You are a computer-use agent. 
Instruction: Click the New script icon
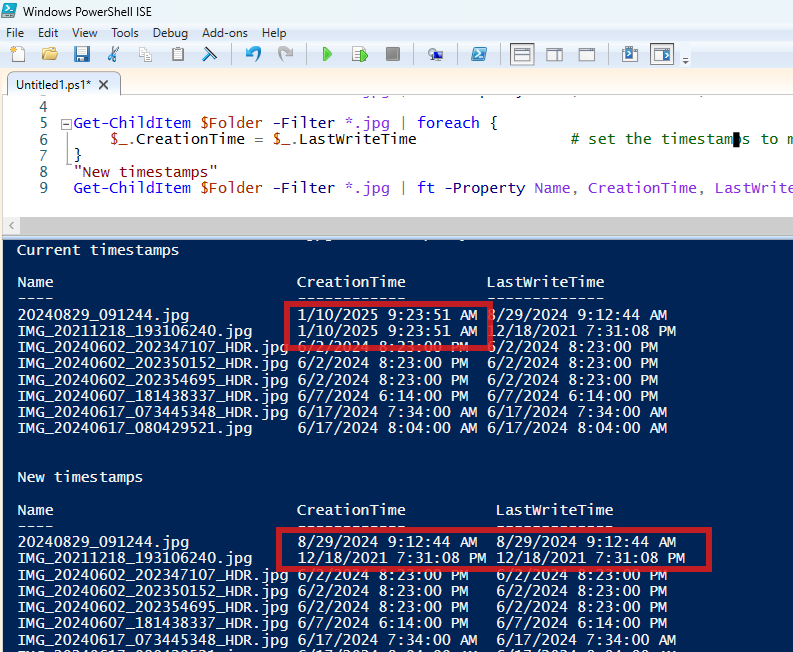click(18, 54)
